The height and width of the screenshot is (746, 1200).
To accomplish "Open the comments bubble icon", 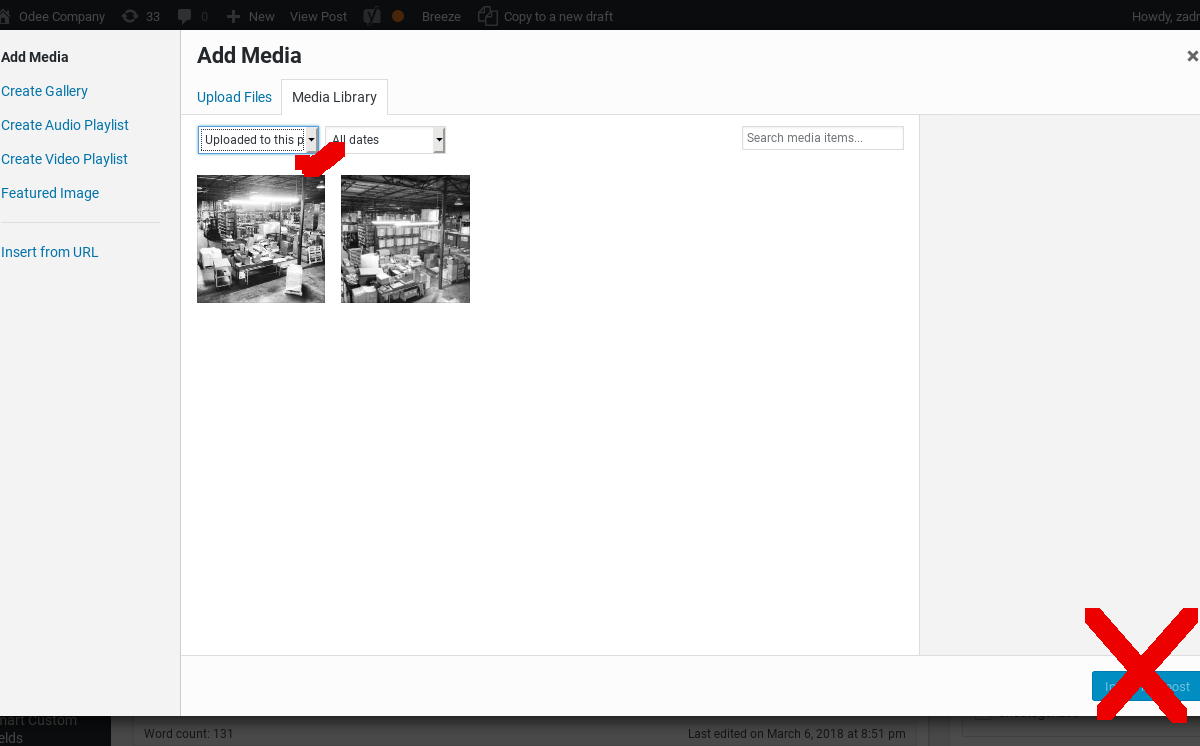I will click(184, 16).
